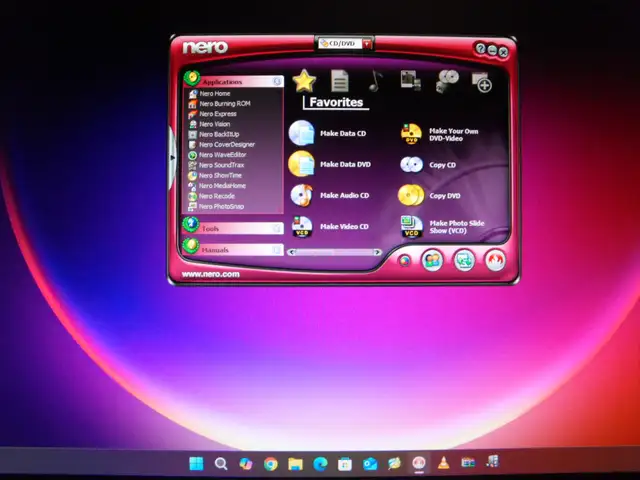The height and width of the screenshot is (480, 640).
Task: Launch Nero Vision
Action: click(x=209, y=124)
